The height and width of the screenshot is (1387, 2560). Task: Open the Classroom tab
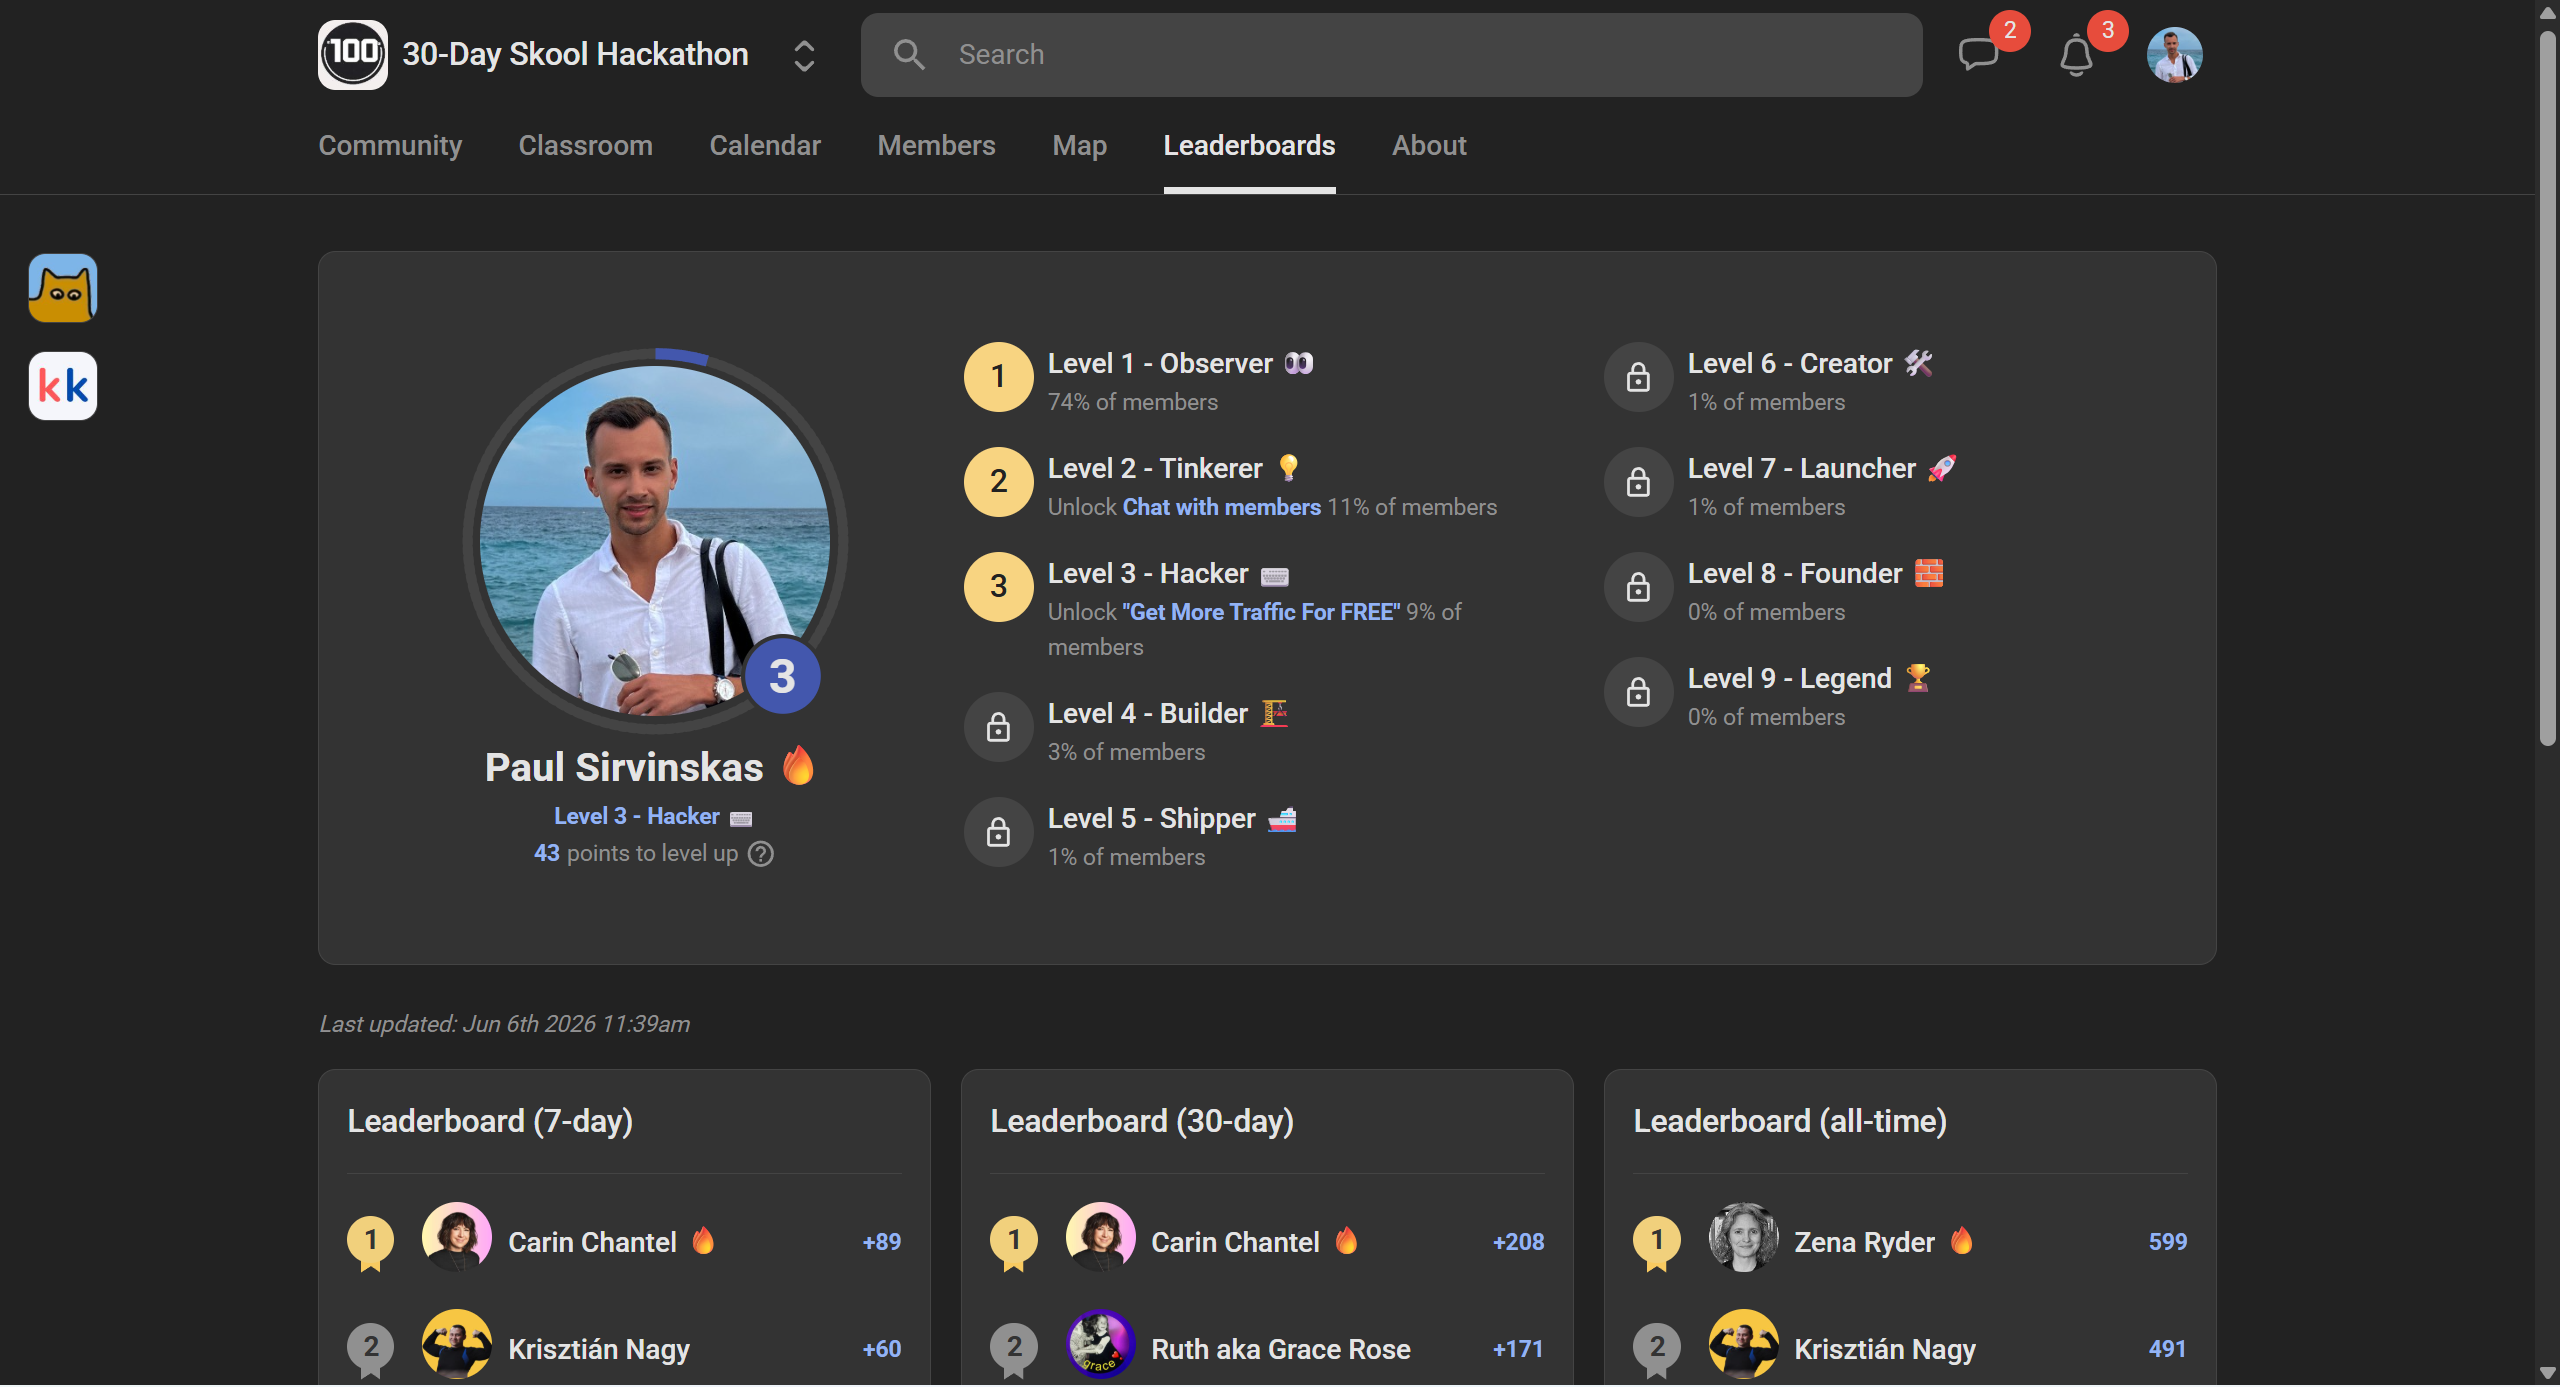[585, 146]
